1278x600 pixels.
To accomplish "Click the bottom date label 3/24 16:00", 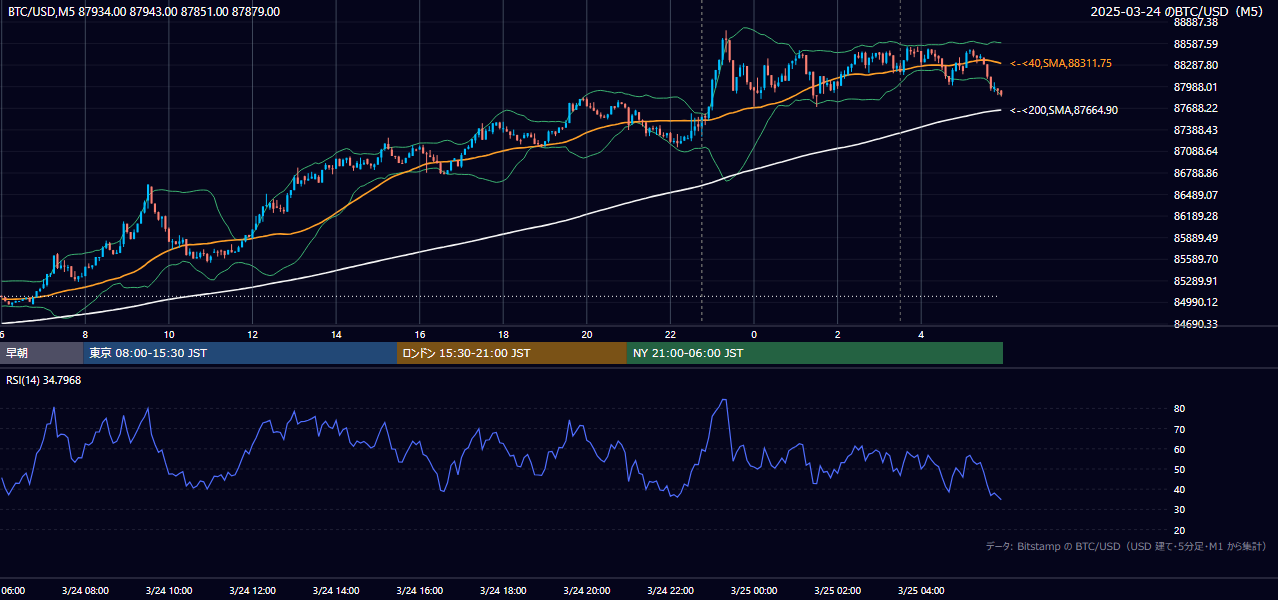I will pyautogui.click(x=419, y=591).
